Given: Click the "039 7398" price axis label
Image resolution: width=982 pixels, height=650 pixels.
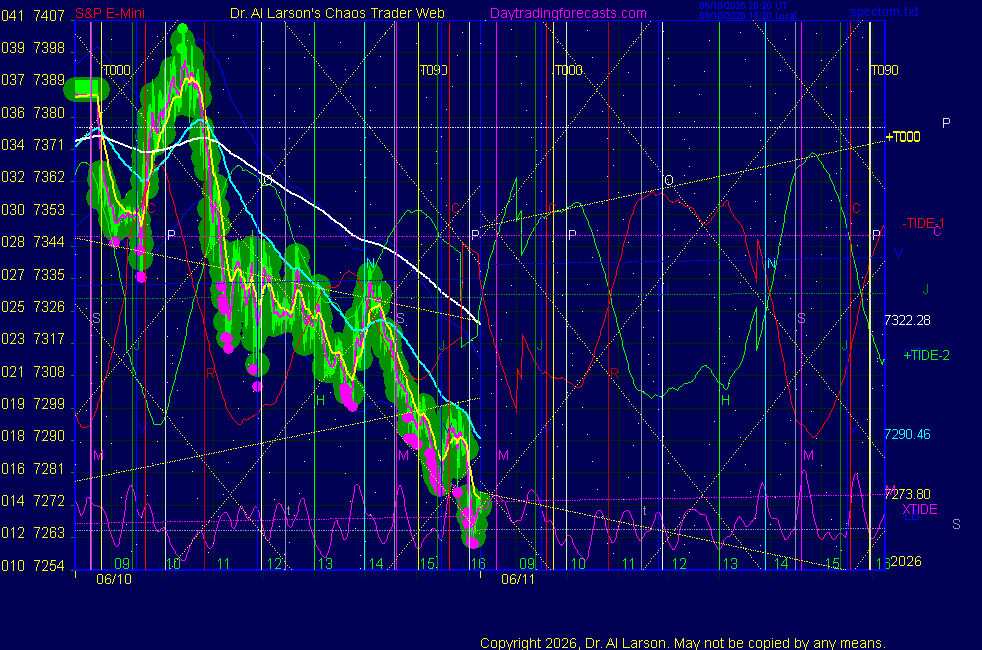Looking at the screenshot, I should pos(33,48).
